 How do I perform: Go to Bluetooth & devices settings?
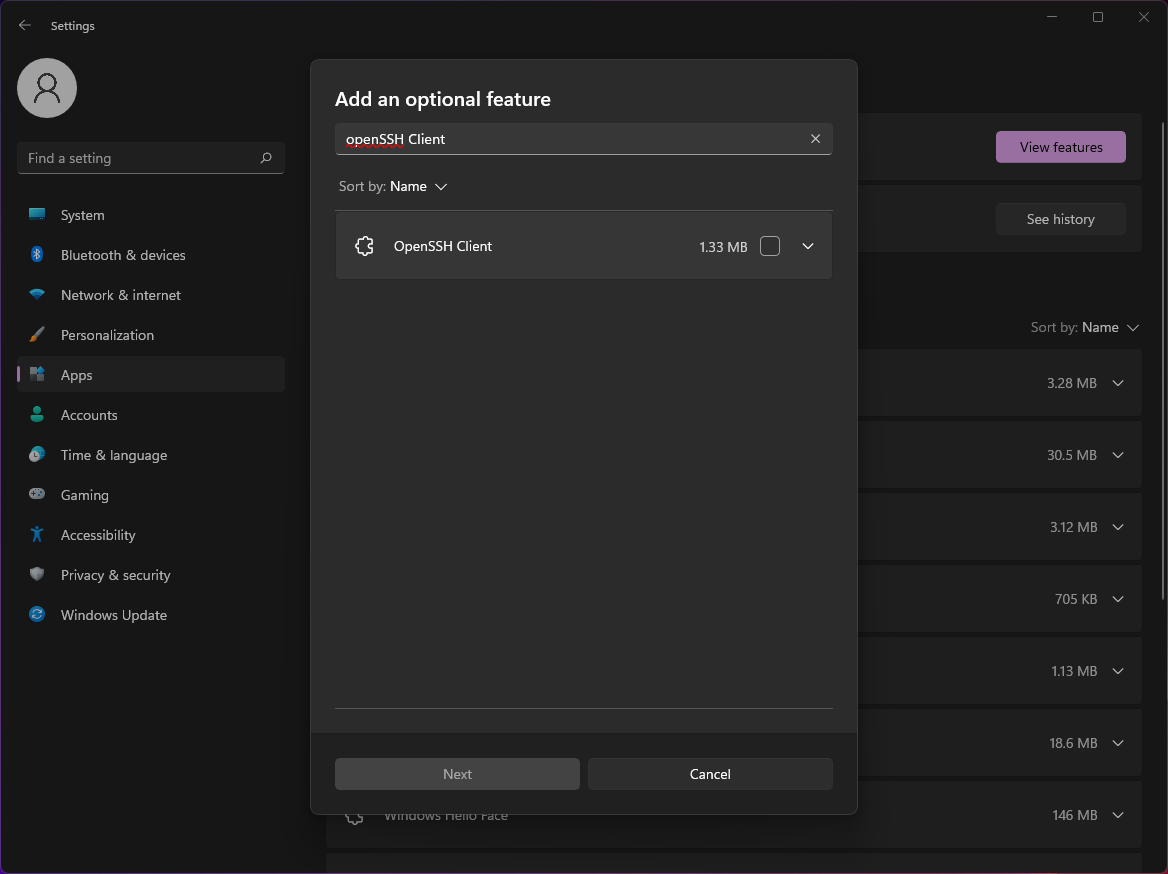[x=150, y=255]
